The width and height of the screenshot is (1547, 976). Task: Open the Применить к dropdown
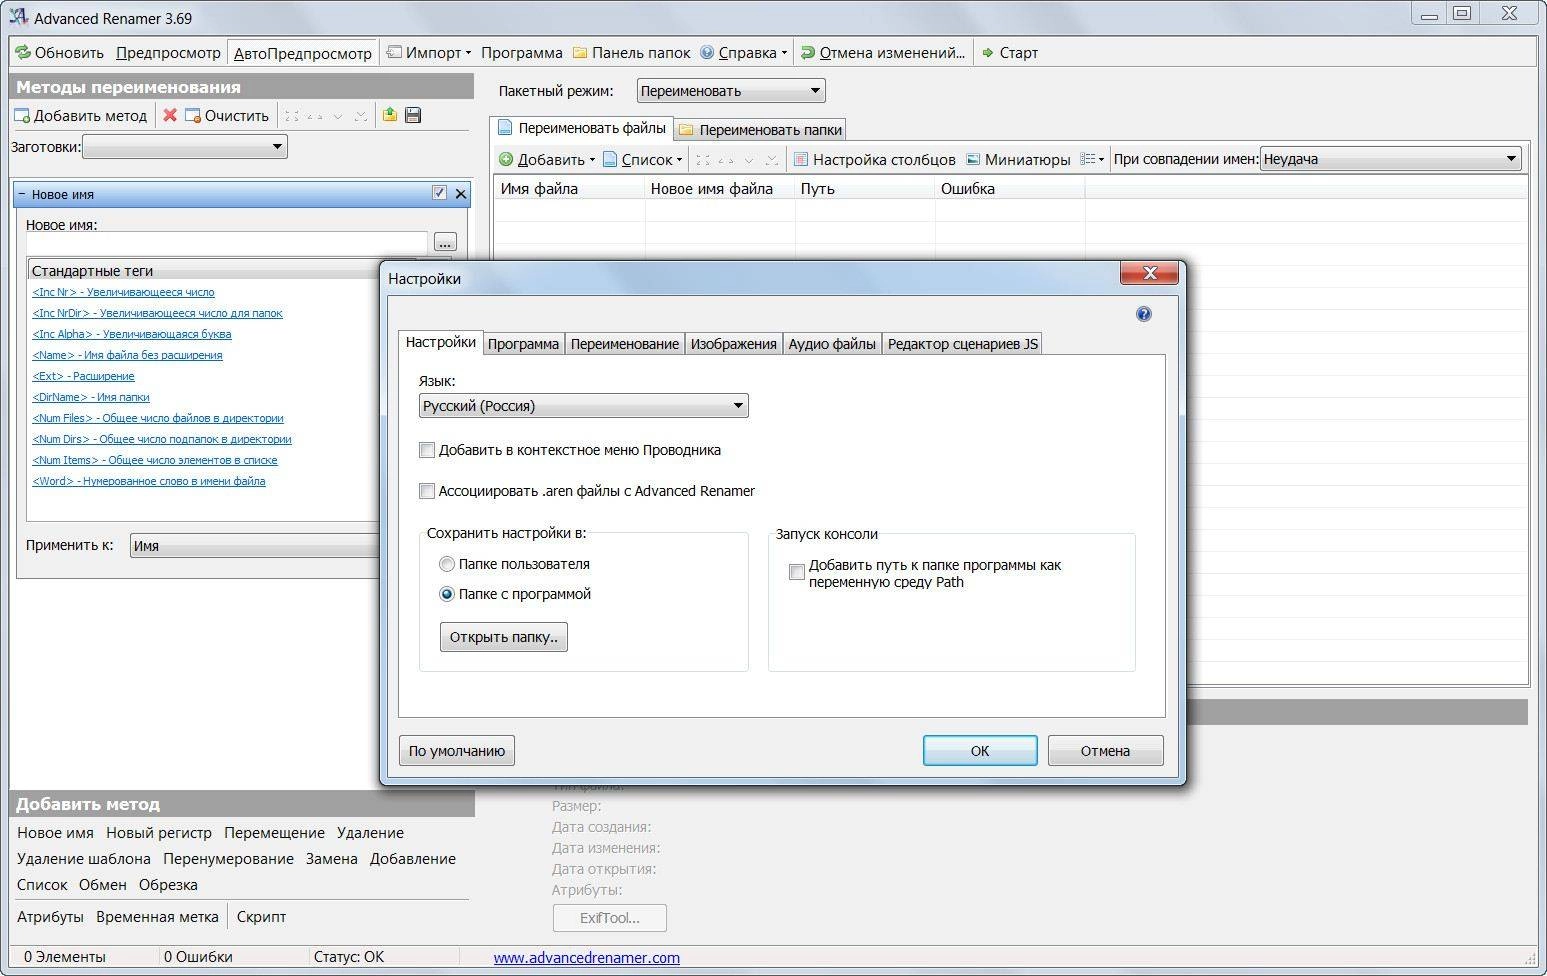point(255,546)
